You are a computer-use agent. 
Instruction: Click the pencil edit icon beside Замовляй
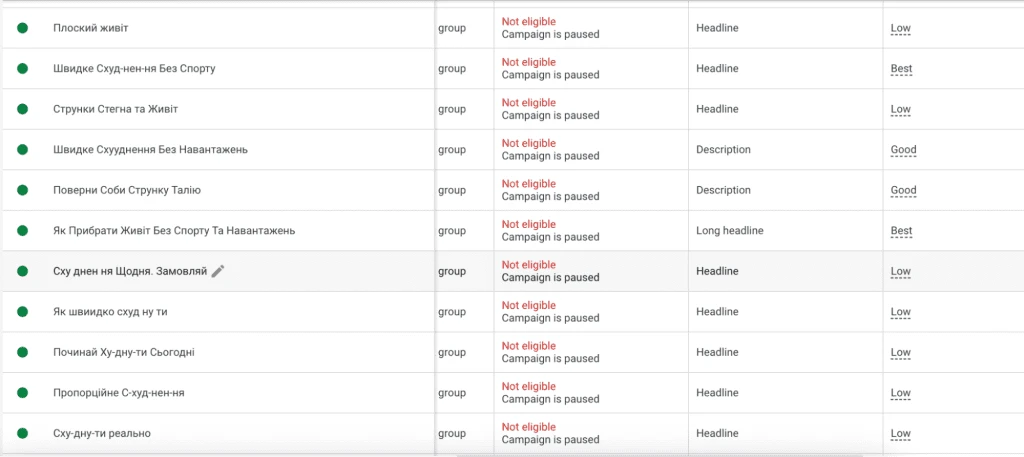[217, 271]
